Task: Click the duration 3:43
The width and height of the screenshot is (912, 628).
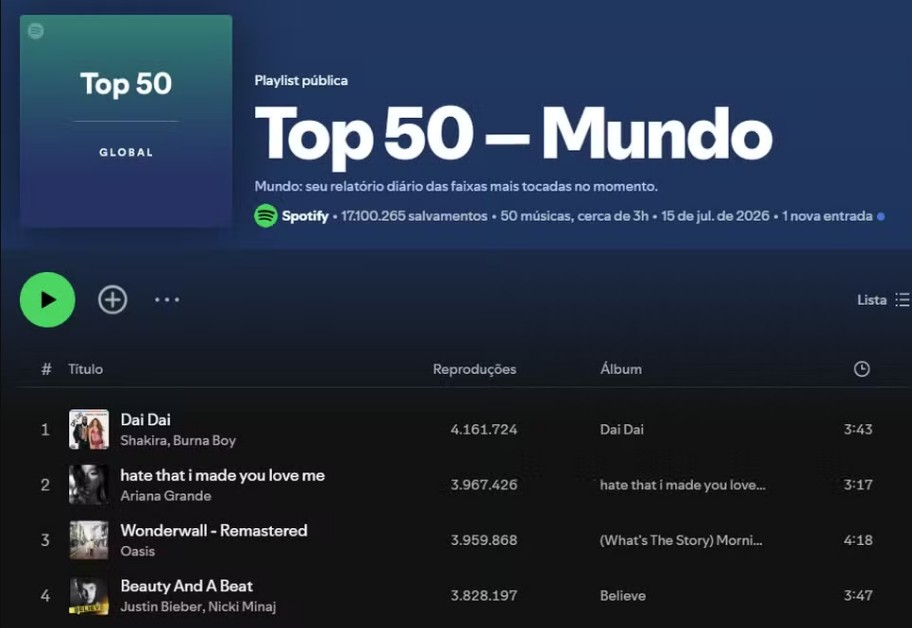Action: [x=858, y=429]
